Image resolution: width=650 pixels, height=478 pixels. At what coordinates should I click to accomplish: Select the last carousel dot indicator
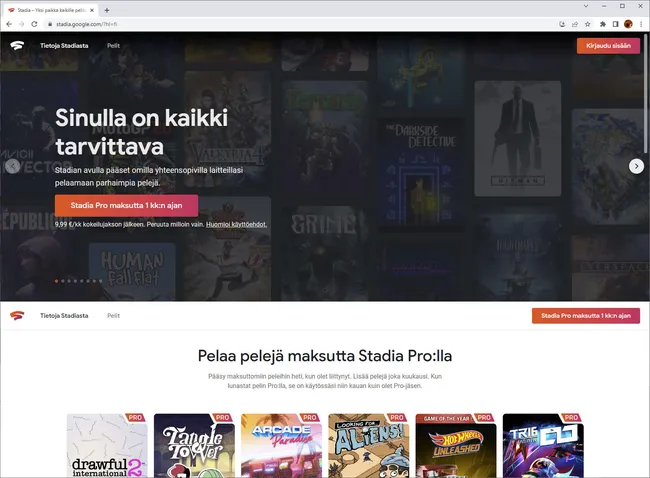[x=100, y=281]
